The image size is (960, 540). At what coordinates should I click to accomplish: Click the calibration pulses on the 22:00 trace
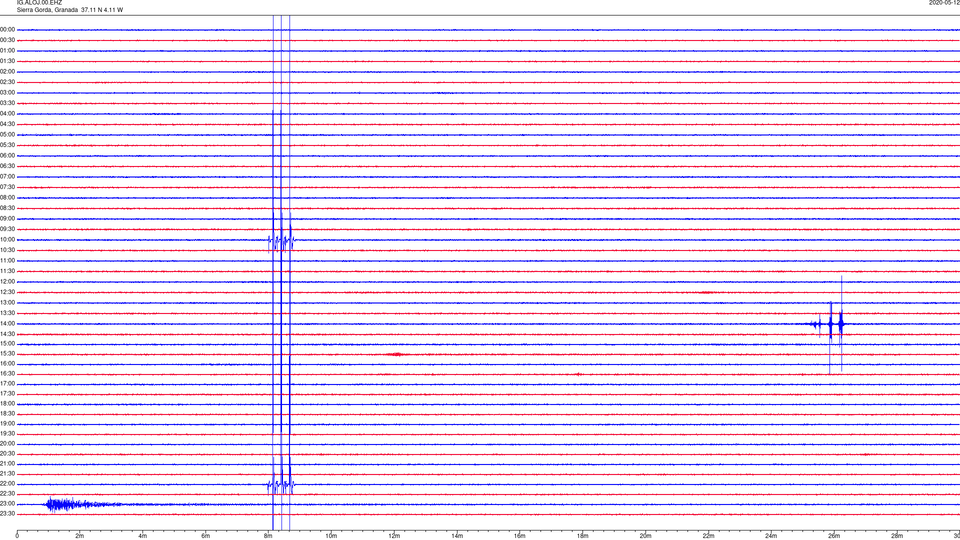pyautogui.click(x=281, y=484)
